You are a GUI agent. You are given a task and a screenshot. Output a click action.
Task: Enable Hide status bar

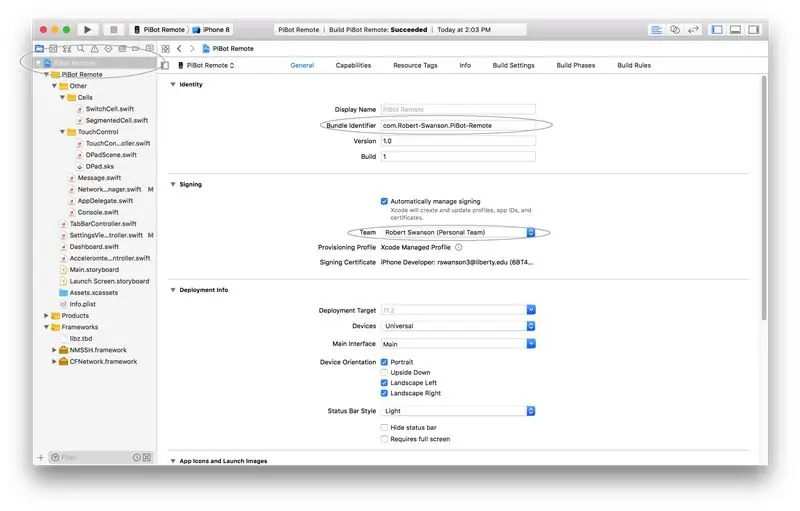point(384,427)
